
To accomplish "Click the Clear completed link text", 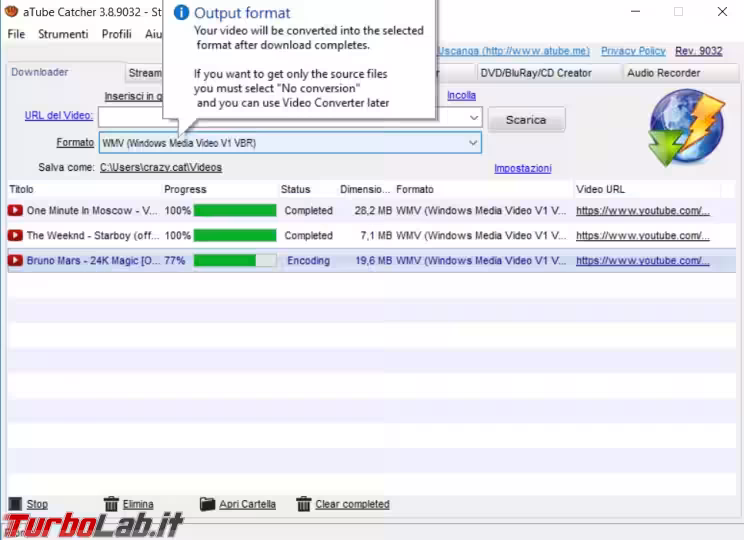I will tap(352, 504).
